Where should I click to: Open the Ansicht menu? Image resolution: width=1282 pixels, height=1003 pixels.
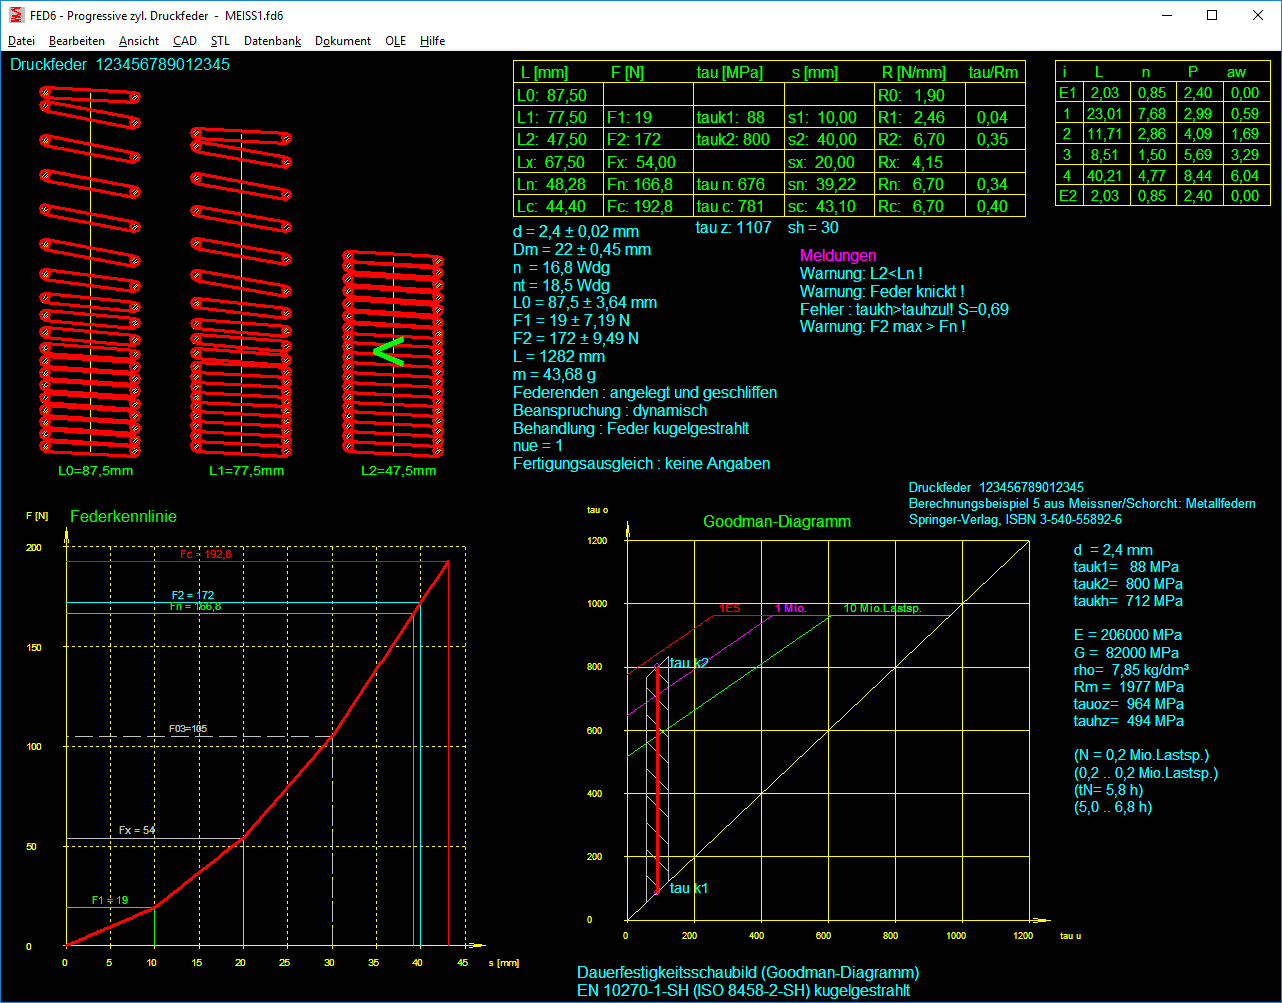[139, 41]
